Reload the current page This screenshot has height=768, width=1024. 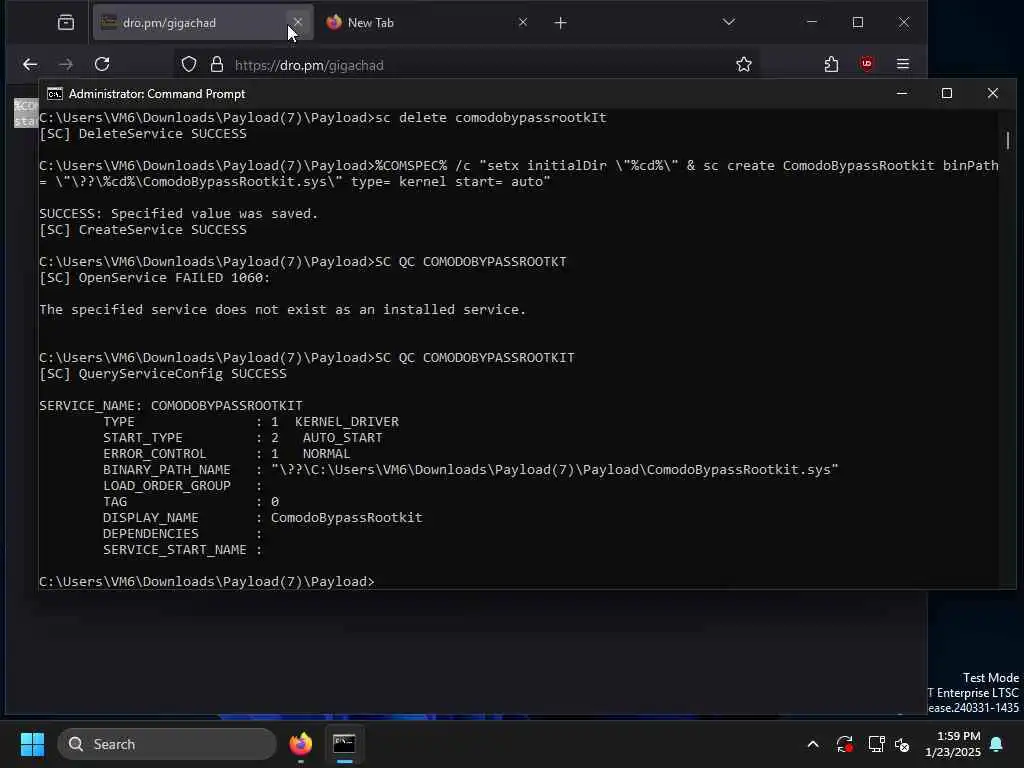tap(102, 64)
